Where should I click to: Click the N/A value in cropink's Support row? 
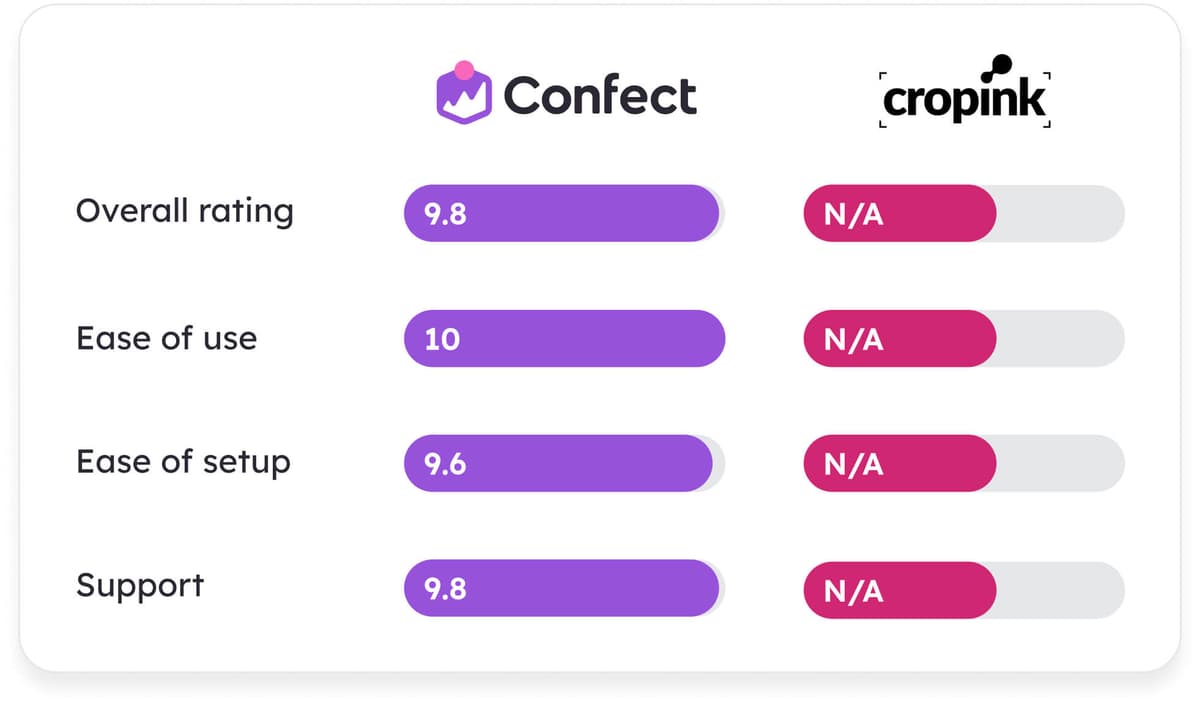[853, 591]
